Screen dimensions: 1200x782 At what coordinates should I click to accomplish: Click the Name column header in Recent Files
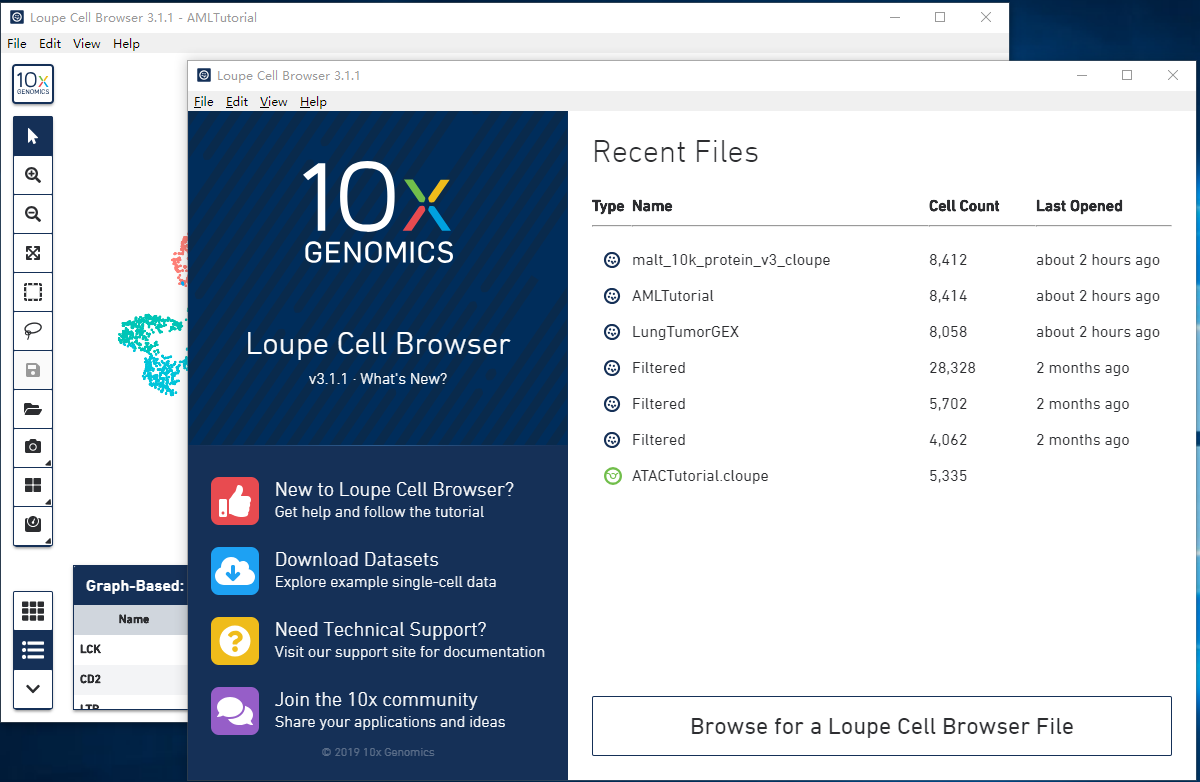652,206
